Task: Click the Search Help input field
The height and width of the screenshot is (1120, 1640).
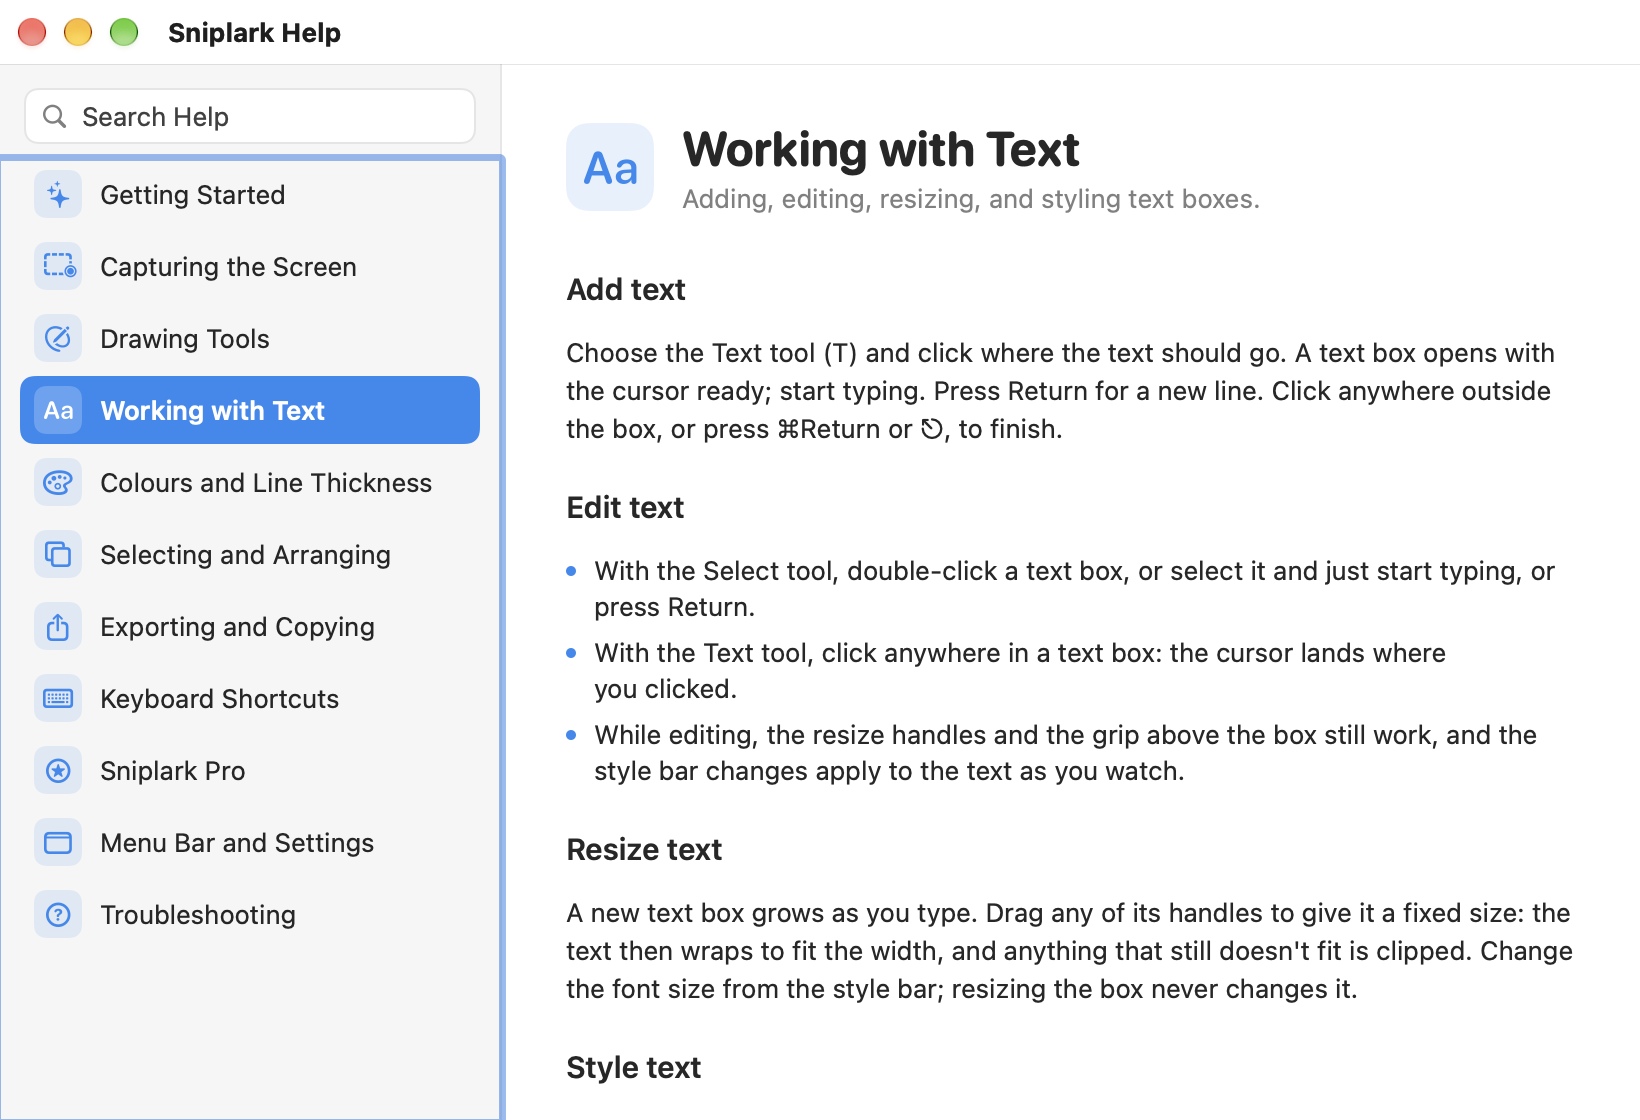Action: pyautogui.click(x=250, y=116)
